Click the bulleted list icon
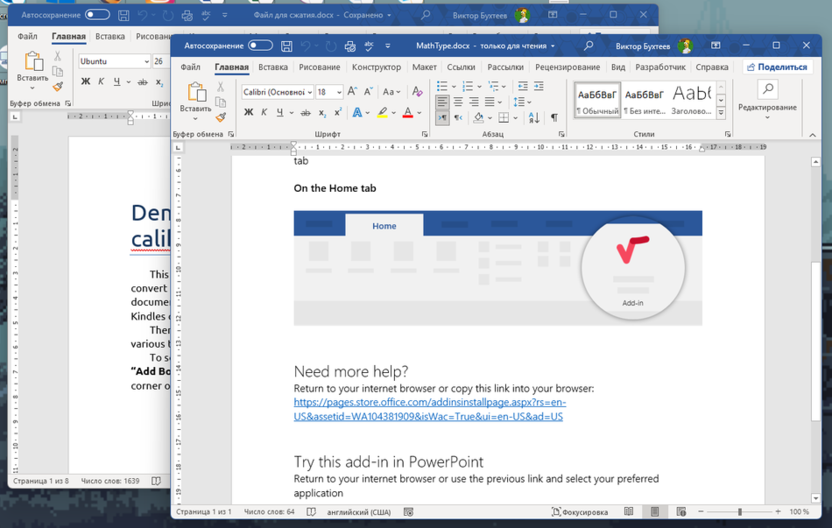Screen dimensions: 832x528 click(442, 87)
